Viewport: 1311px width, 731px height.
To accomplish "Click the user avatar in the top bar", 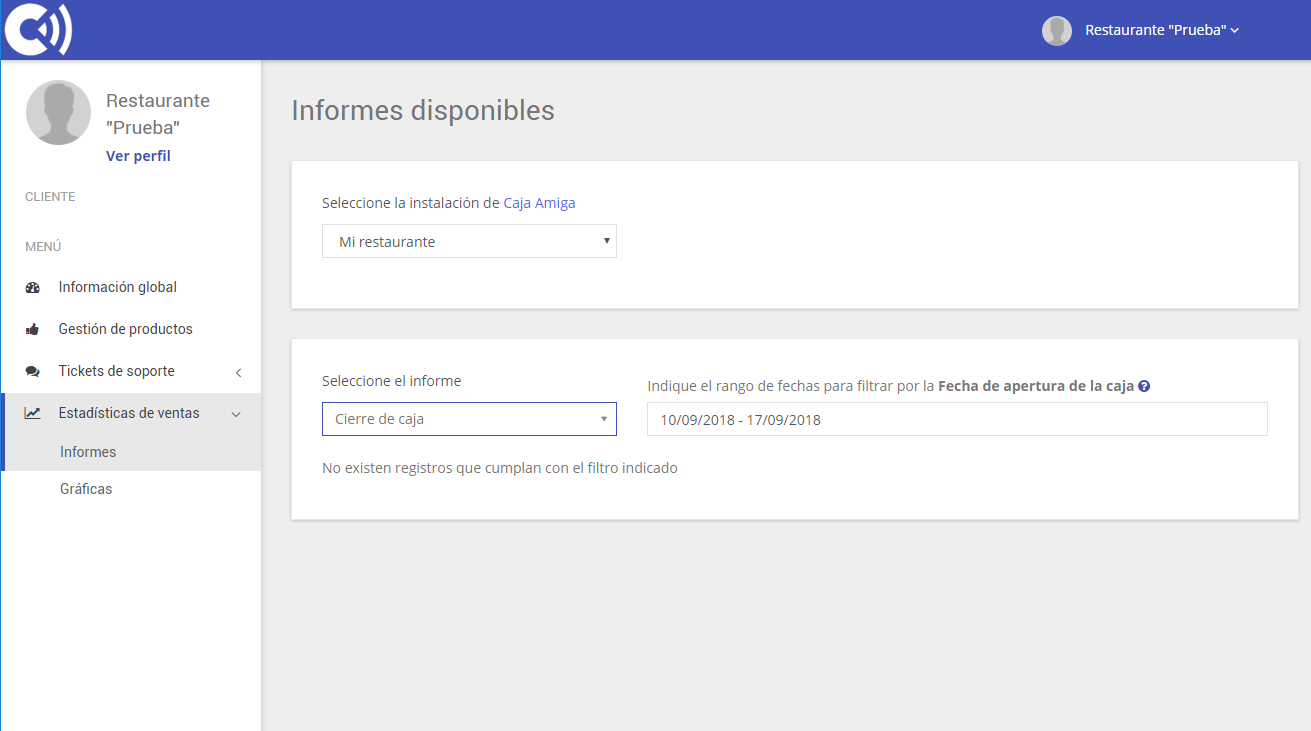I will click(1056, 30).
